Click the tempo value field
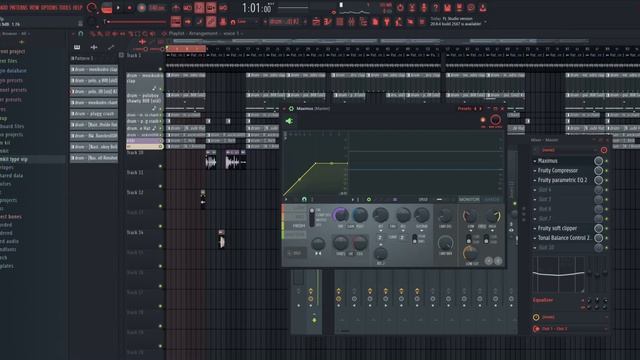 point(156,8)
